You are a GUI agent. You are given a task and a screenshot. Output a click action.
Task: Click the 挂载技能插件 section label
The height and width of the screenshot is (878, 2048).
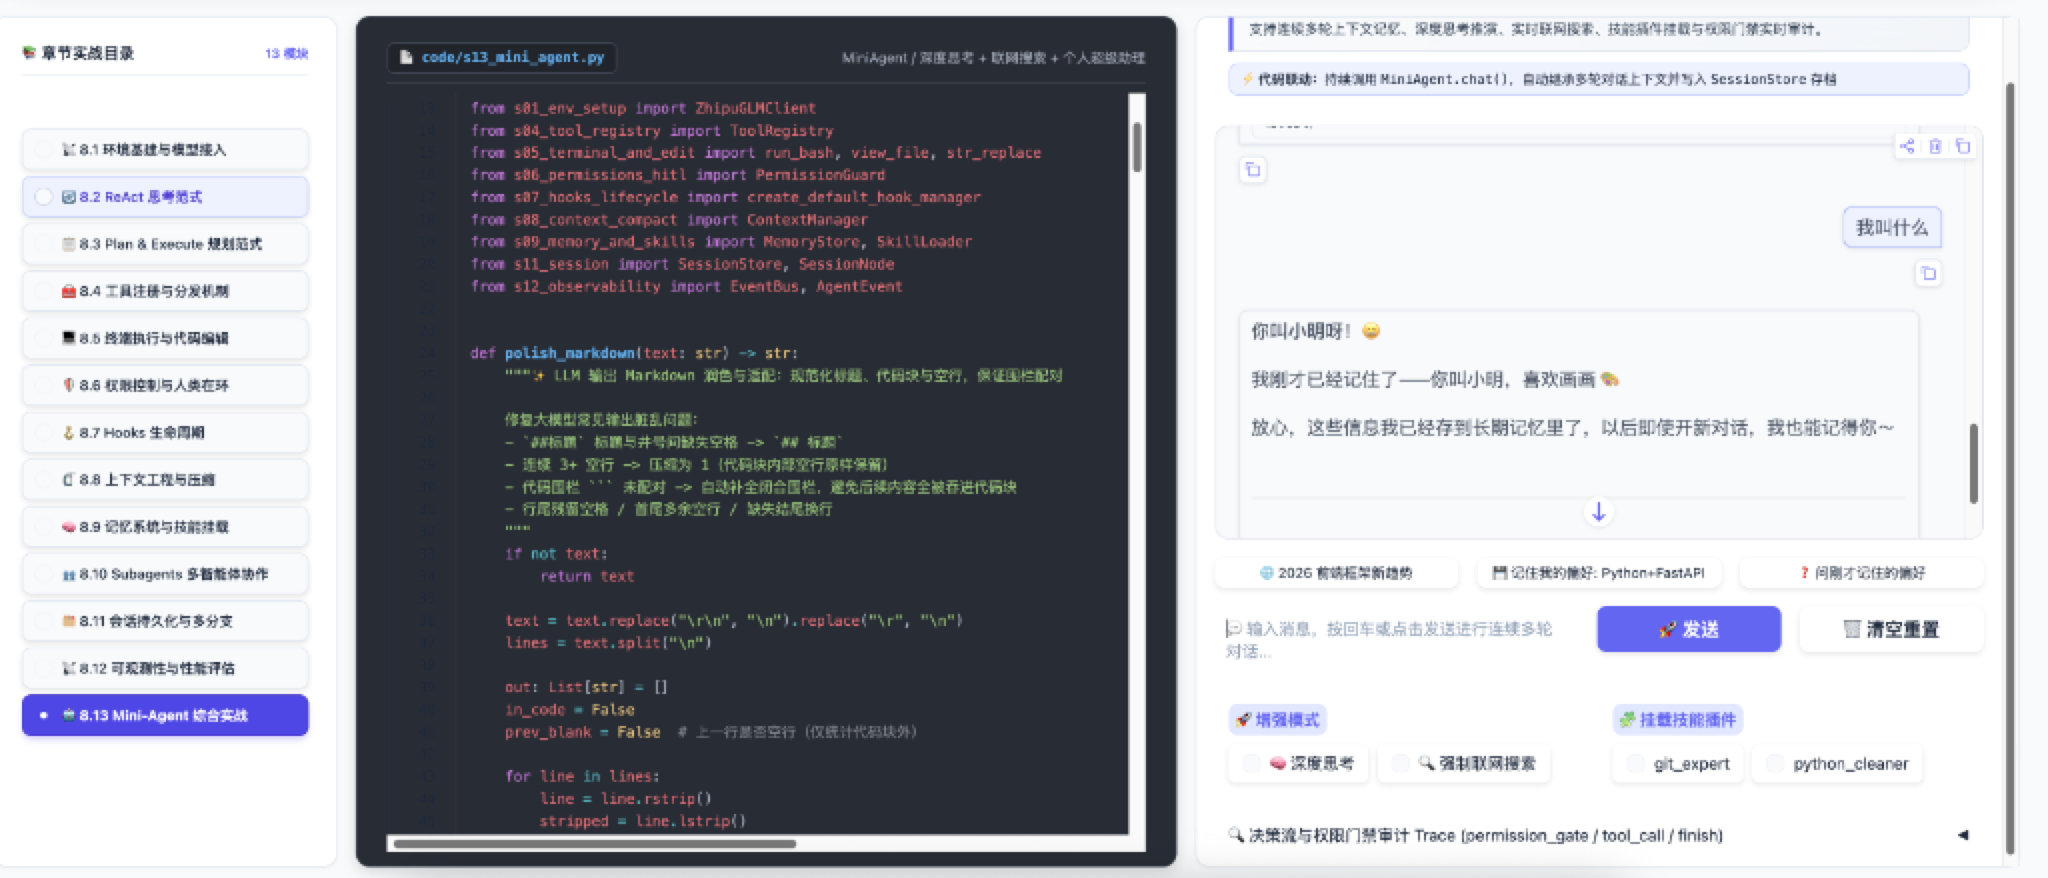pos(1677,719)
